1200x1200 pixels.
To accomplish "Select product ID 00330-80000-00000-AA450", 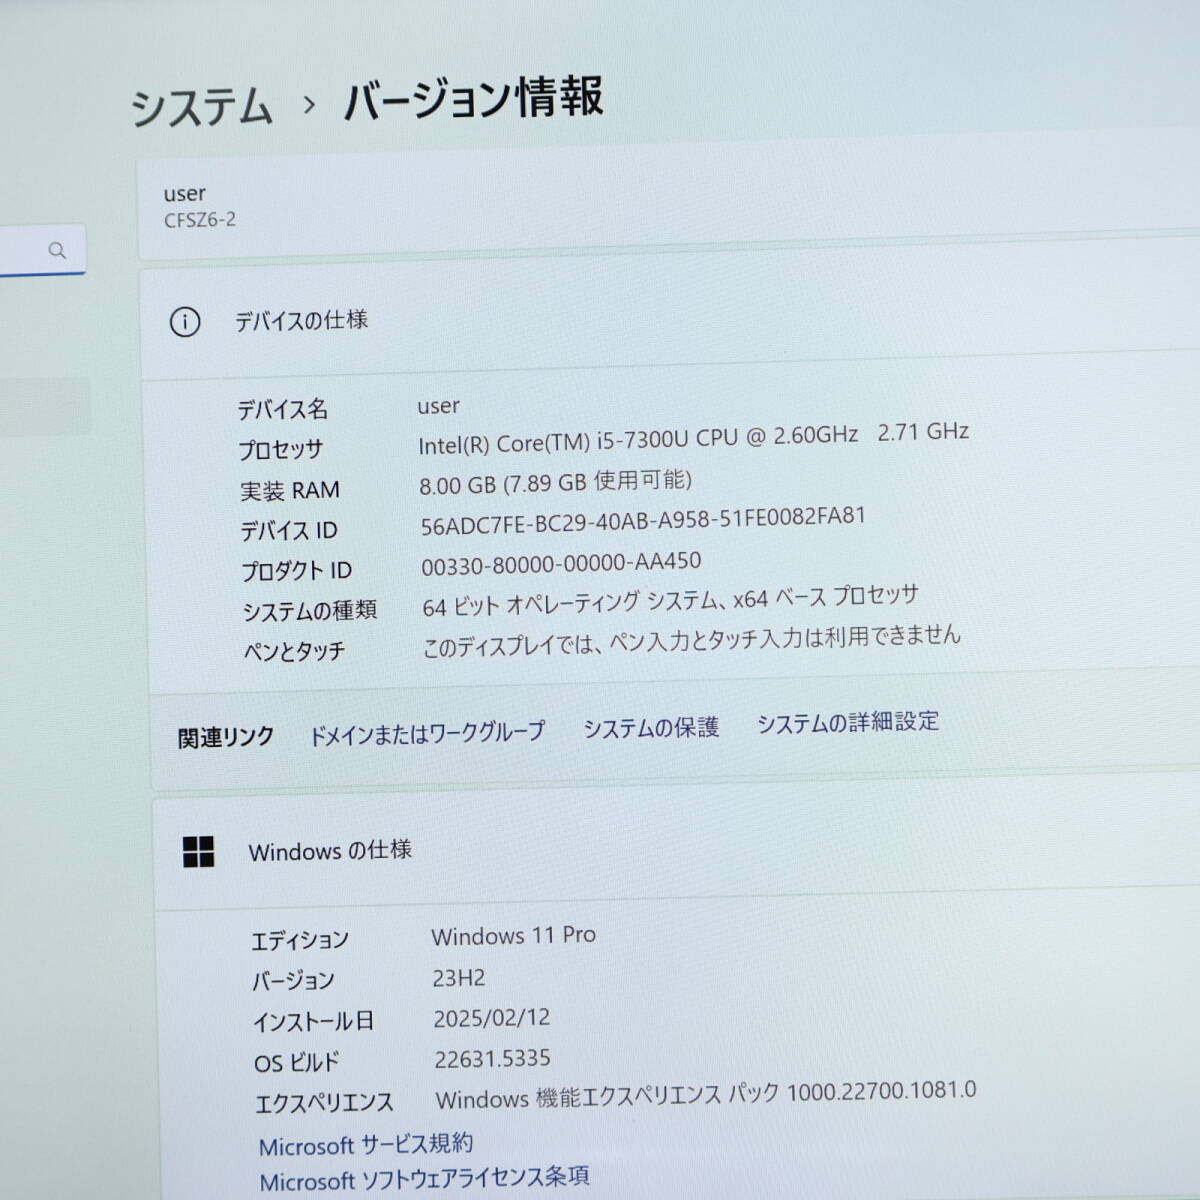I will [561, 563].
